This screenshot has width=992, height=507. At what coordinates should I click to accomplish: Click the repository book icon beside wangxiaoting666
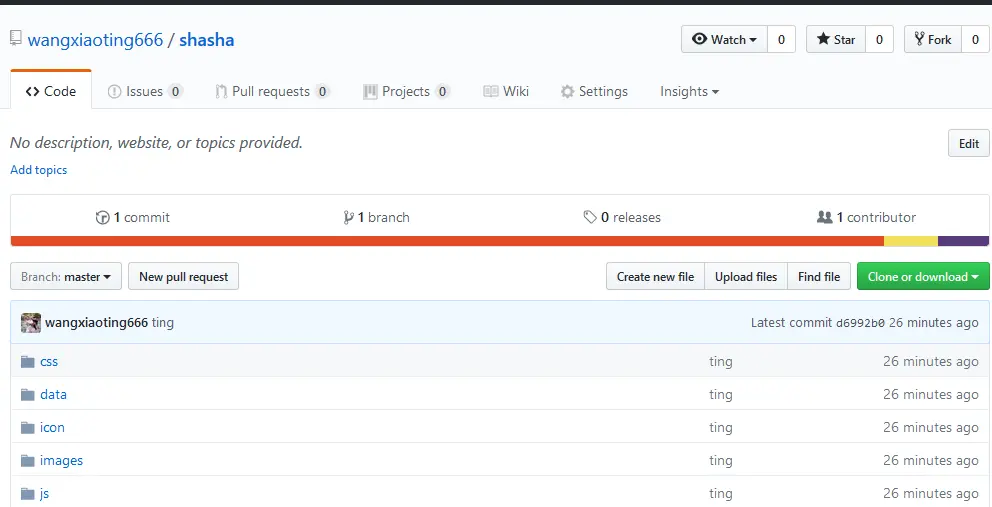[x=16, y=39]
